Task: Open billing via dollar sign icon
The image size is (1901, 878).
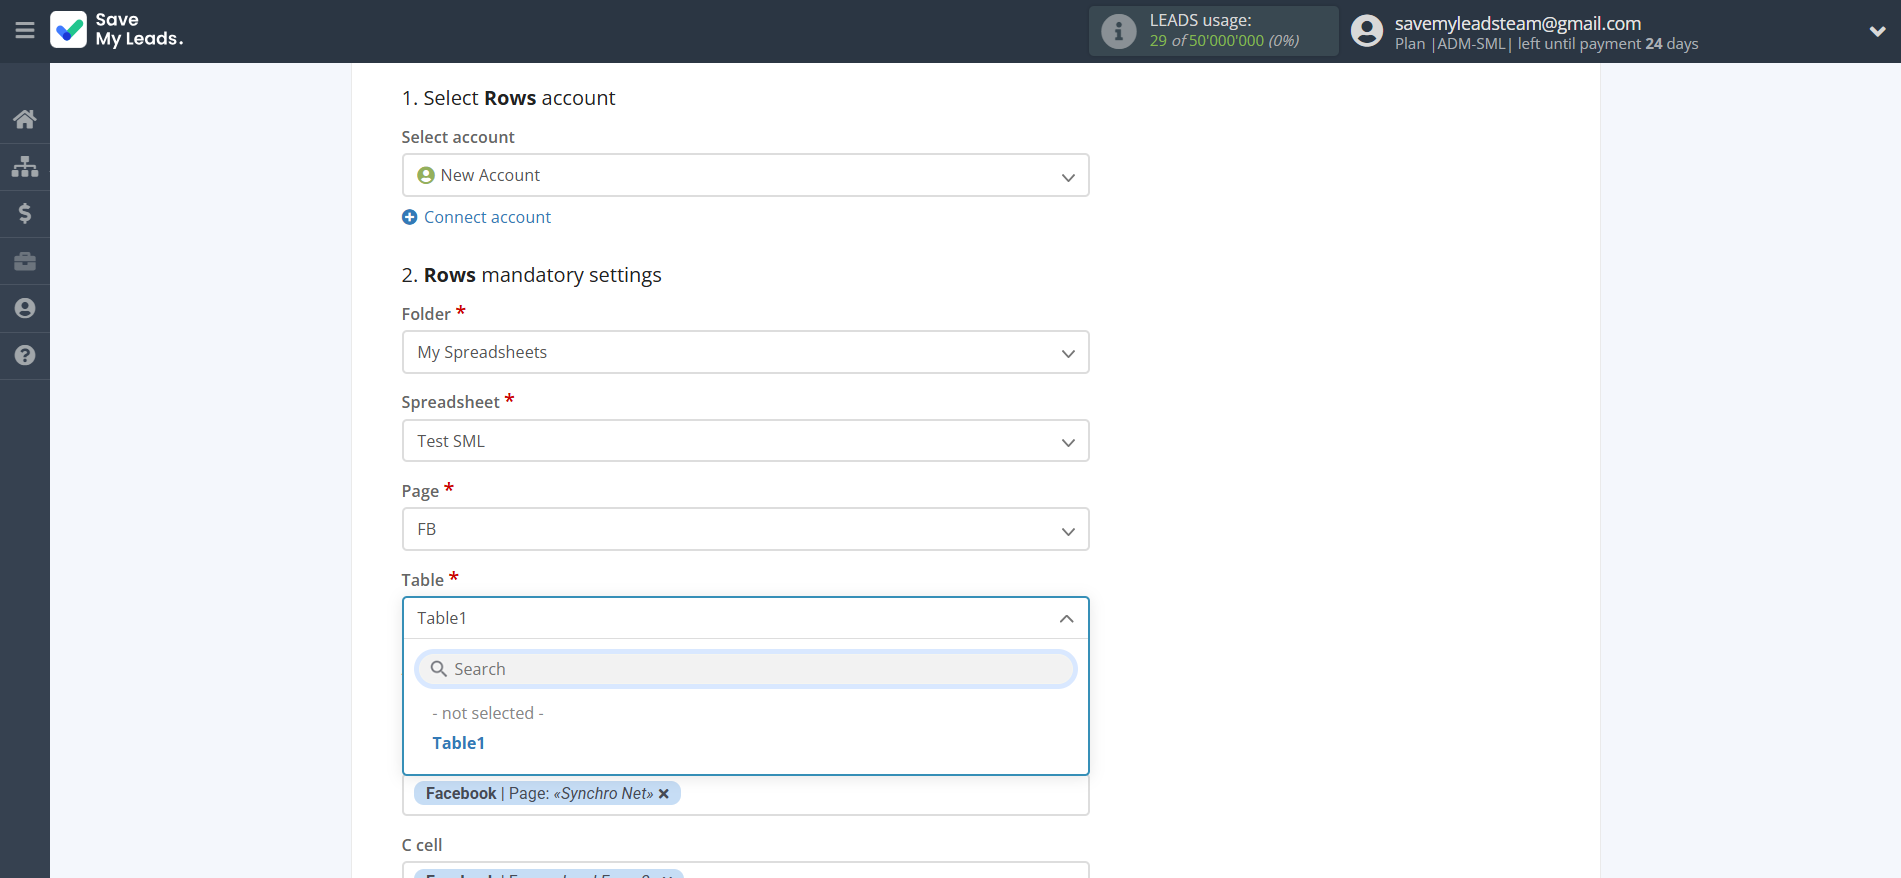Action: point(25,213)
